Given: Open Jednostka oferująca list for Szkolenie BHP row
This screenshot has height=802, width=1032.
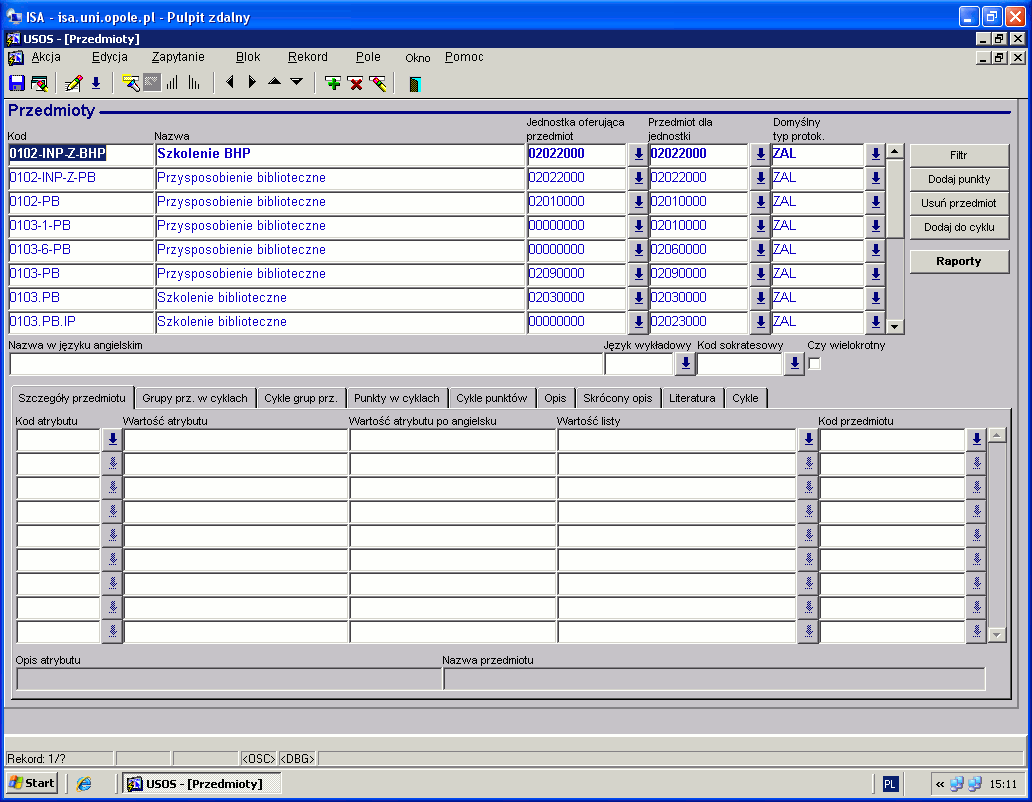Looking at the screenshot, I should point(638,154).
